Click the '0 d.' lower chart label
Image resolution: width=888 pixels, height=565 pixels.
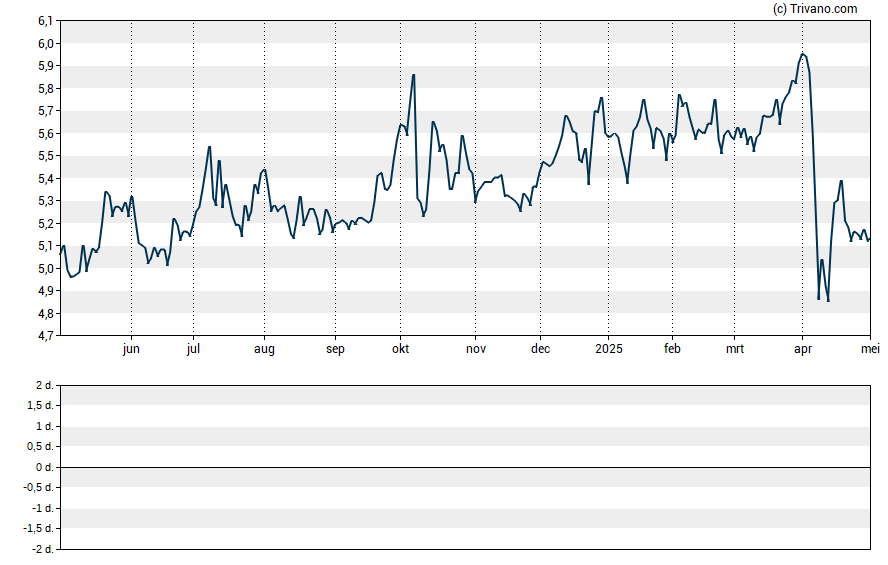[45, 467]
